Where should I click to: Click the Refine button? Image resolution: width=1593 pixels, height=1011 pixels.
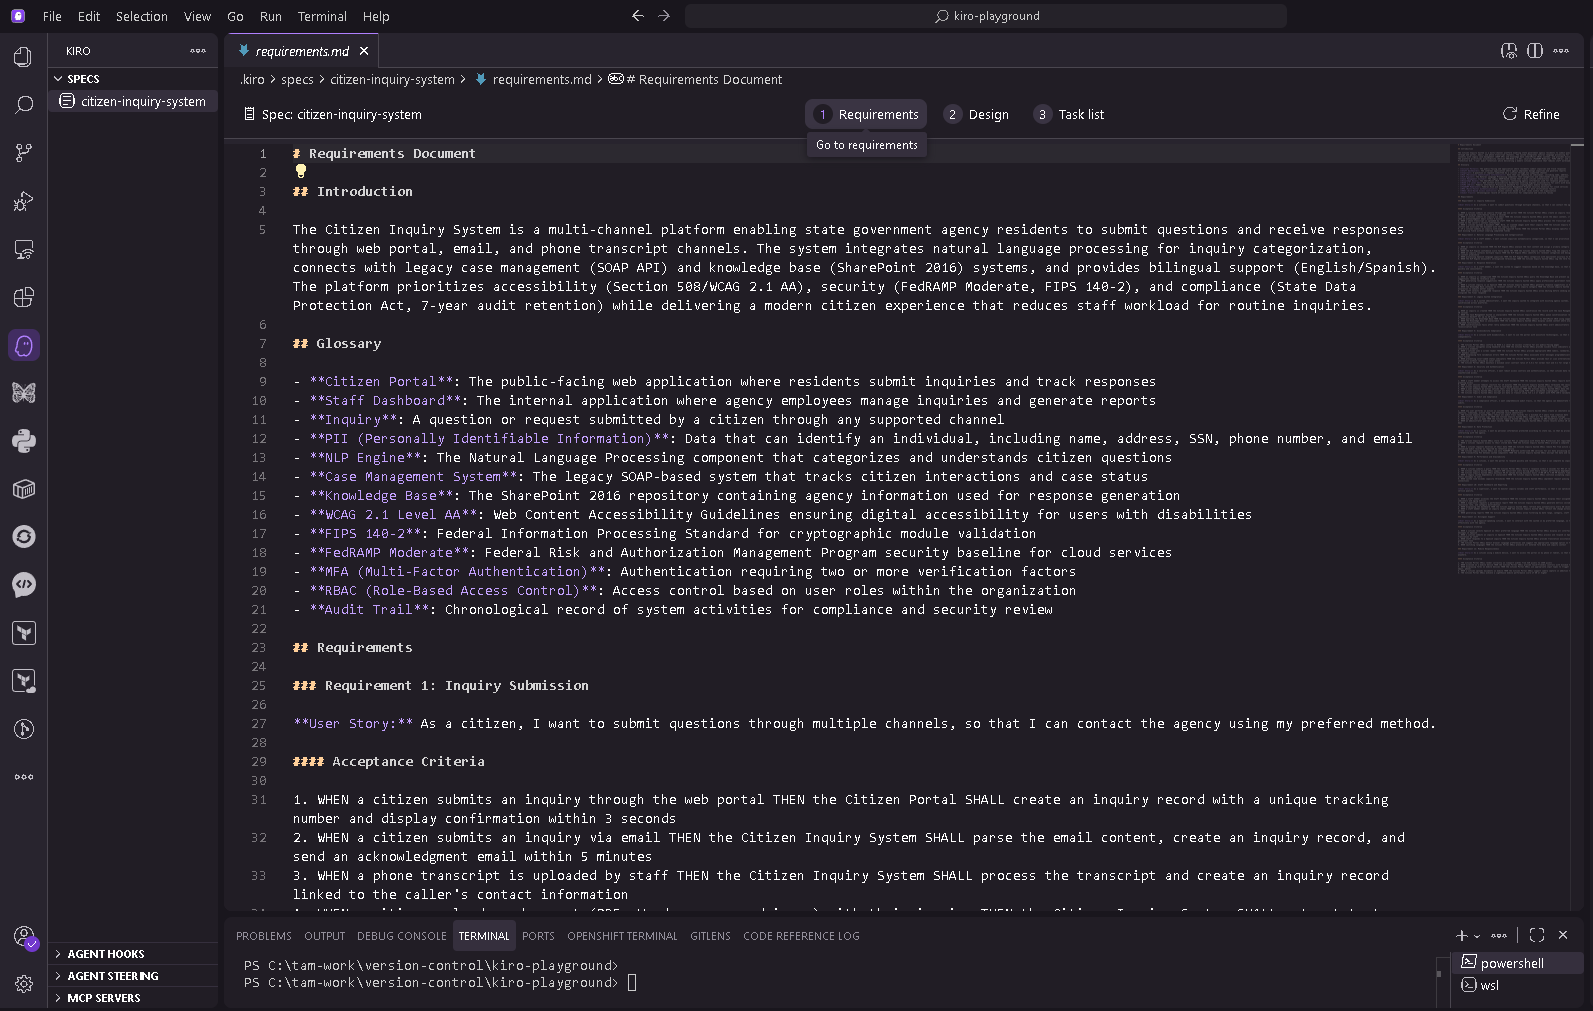[1531, 114]
